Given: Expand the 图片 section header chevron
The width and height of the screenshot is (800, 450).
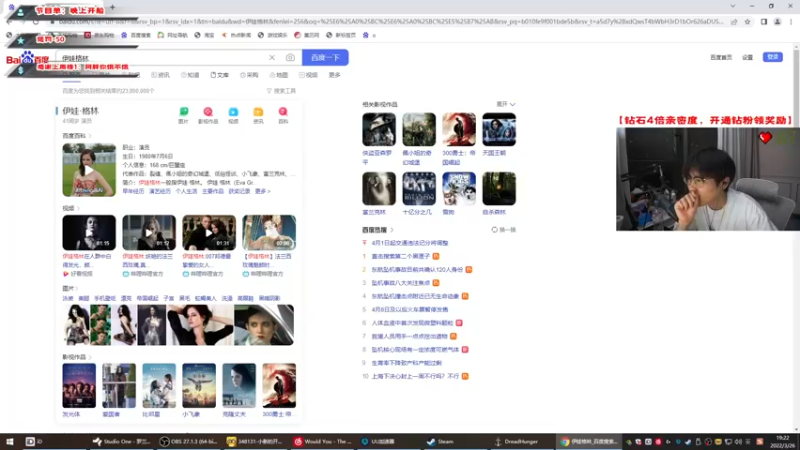Looking at the screenshot, I should click(77, 288).
